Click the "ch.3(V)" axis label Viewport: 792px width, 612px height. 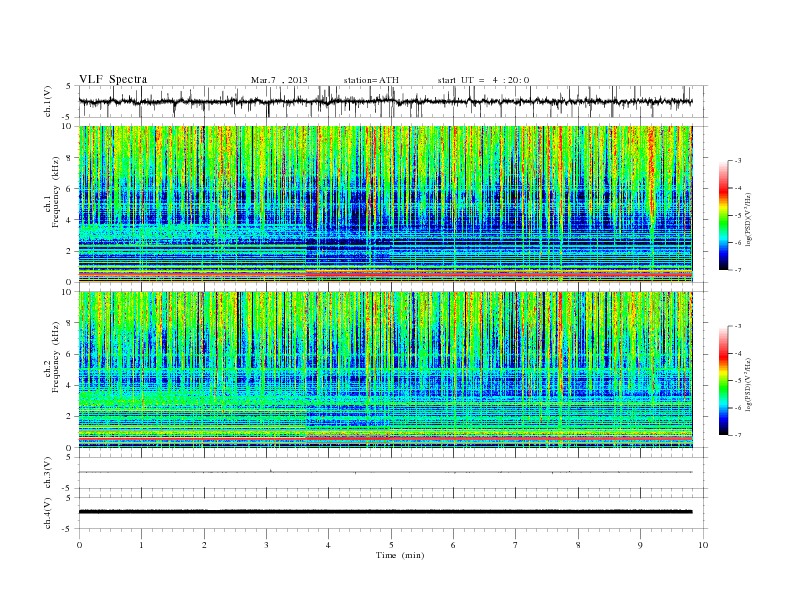pyautogui.click(x=48, y=473)
